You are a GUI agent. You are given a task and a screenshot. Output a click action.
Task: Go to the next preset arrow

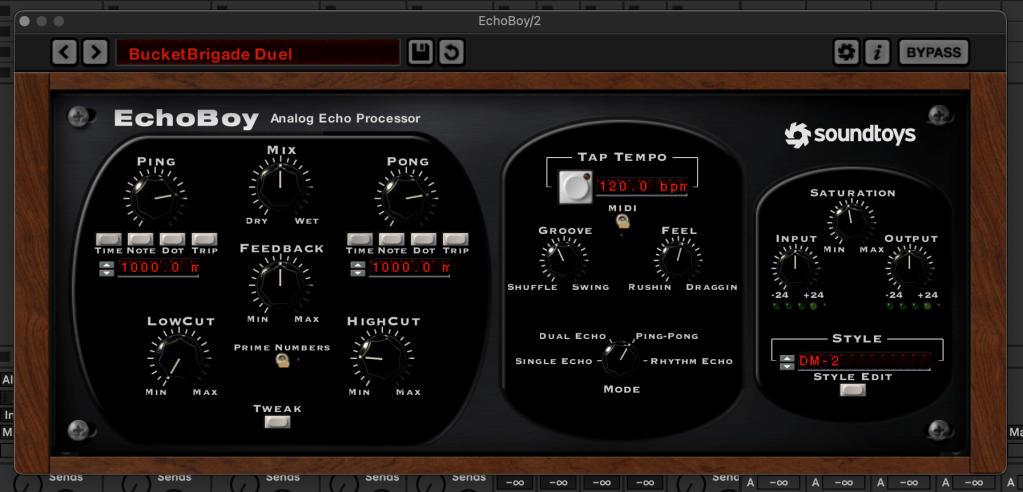coord(95,52)
